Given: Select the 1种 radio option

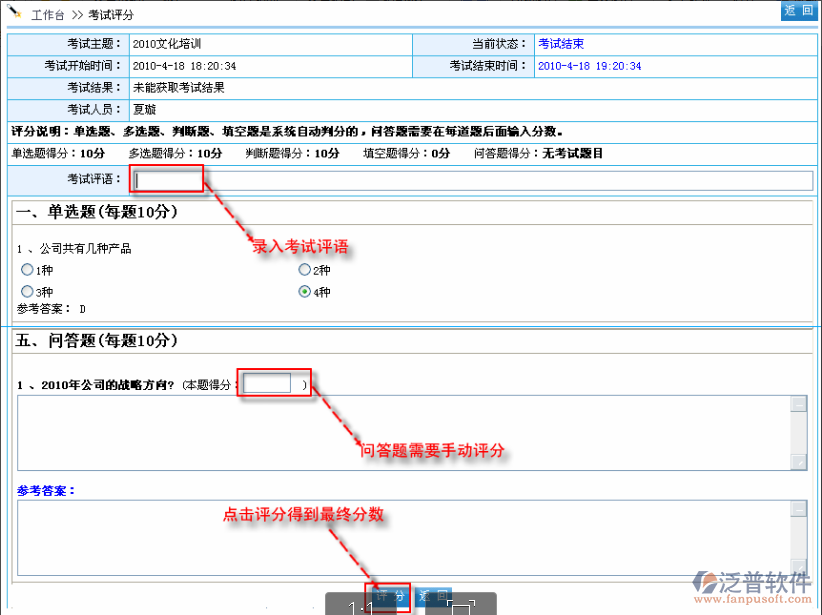Looking at the screenshot, I should [x=27, y=270].
